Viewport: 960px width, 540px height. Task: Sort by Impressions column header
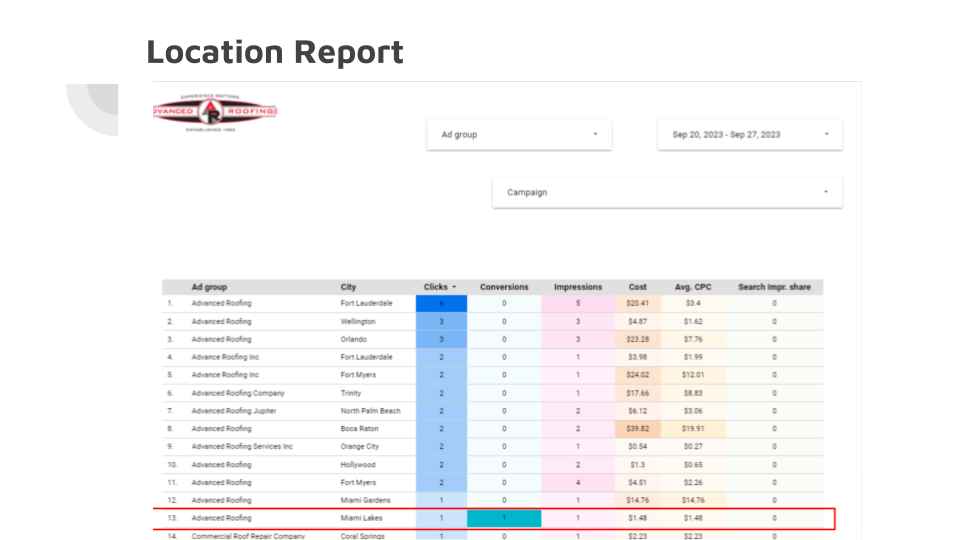click(578, 287)
